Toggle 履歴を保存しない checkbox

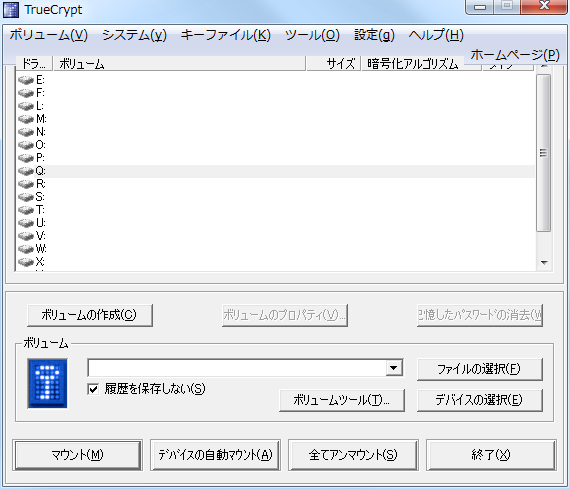pos(93,389)
